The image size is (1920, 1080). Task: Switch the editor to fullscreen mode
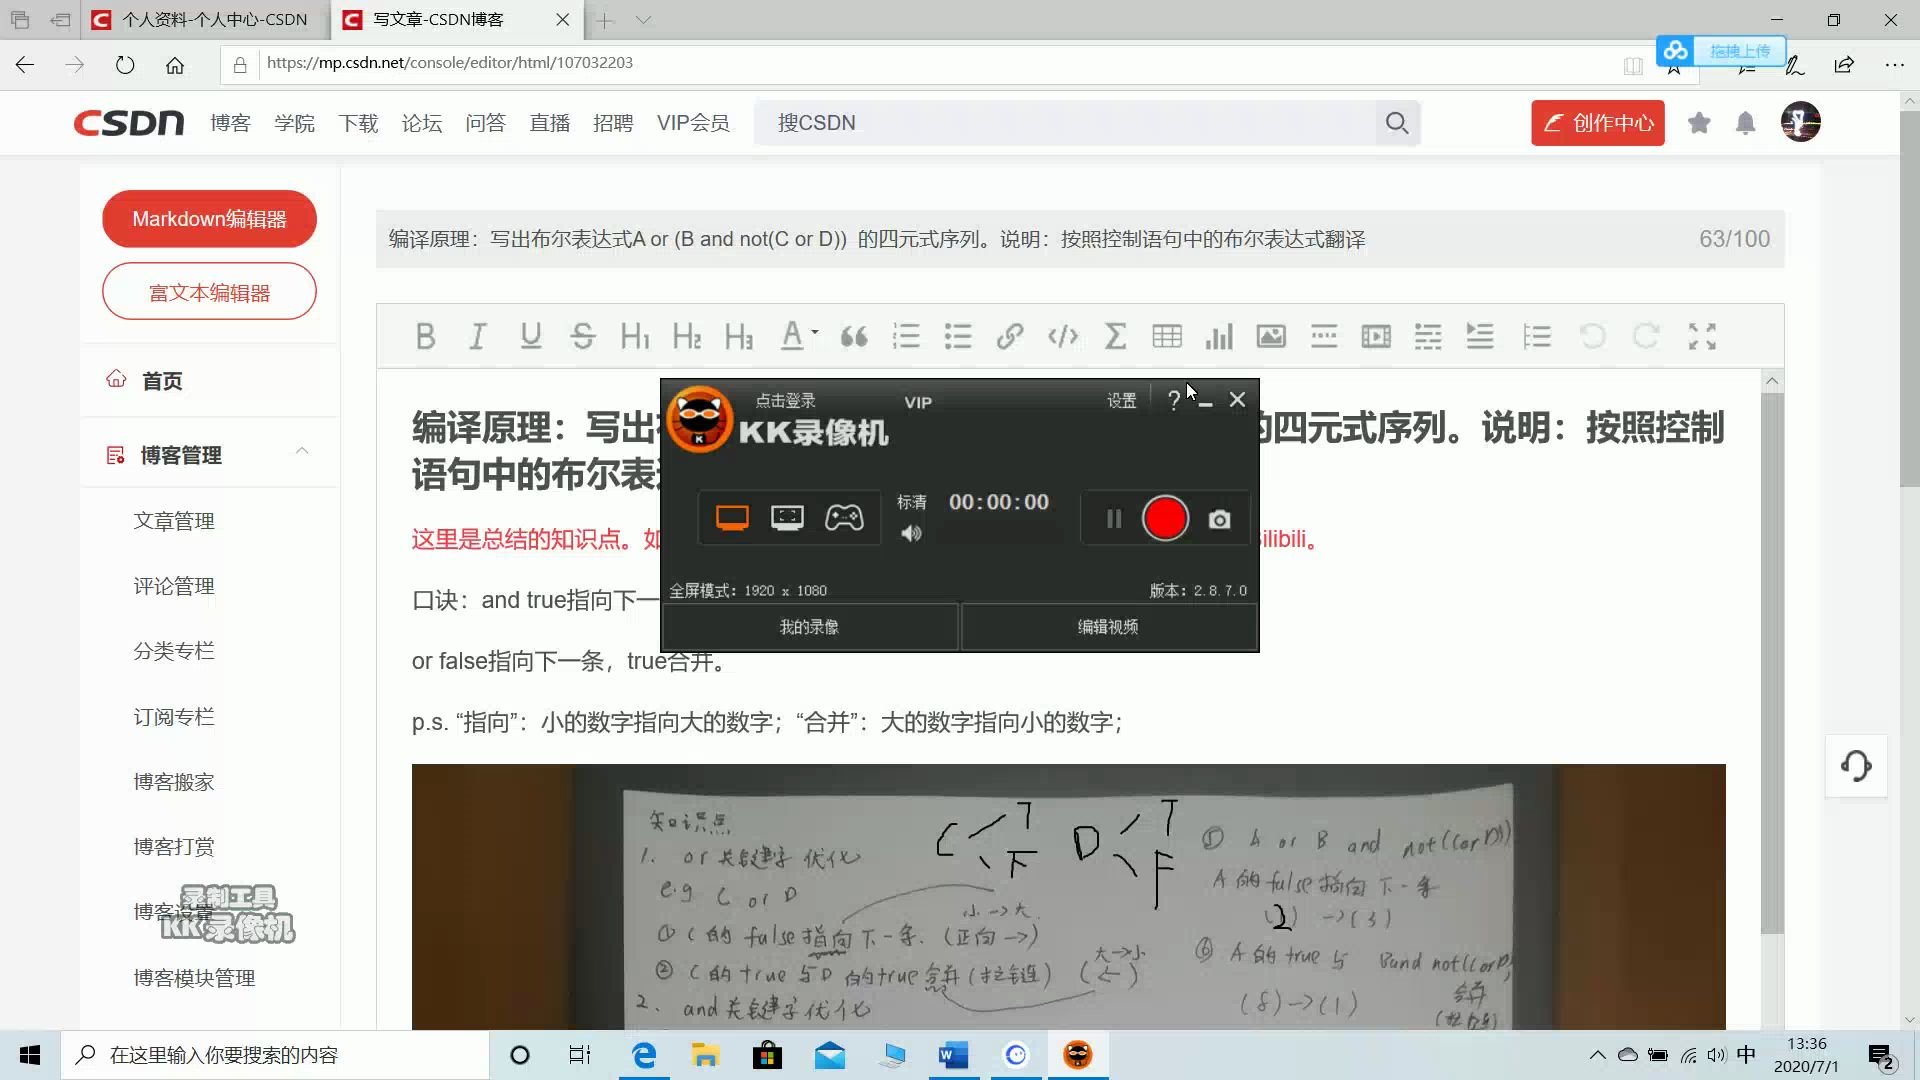1702,337
